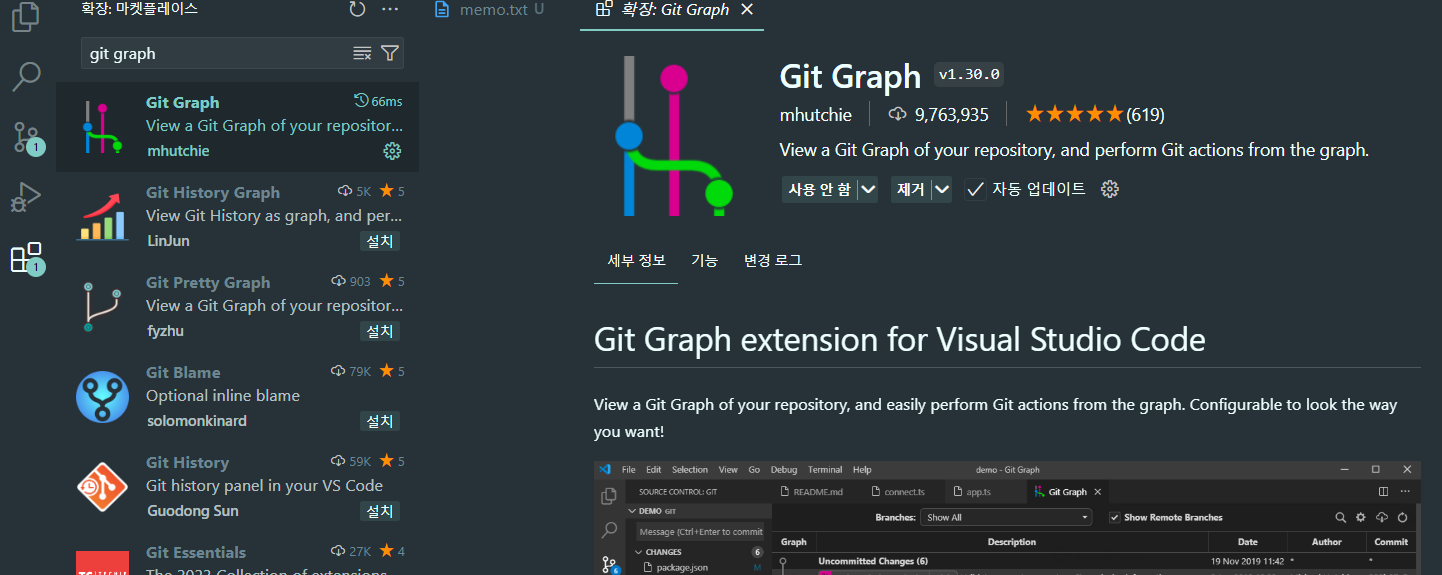Click the Git Pretty Graph extension icon
The image size is (1442, 575).
[102, 307]
